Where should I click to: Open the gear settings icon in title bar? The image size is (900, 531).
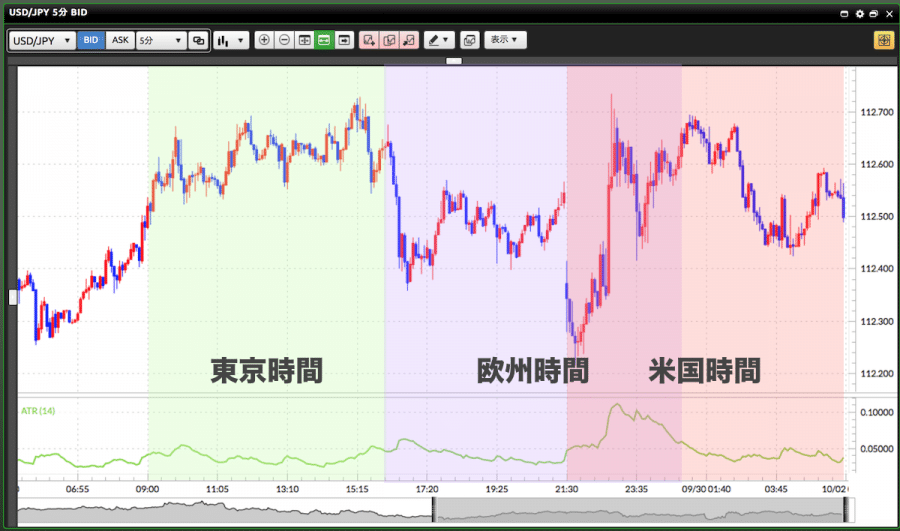point(859,13)
